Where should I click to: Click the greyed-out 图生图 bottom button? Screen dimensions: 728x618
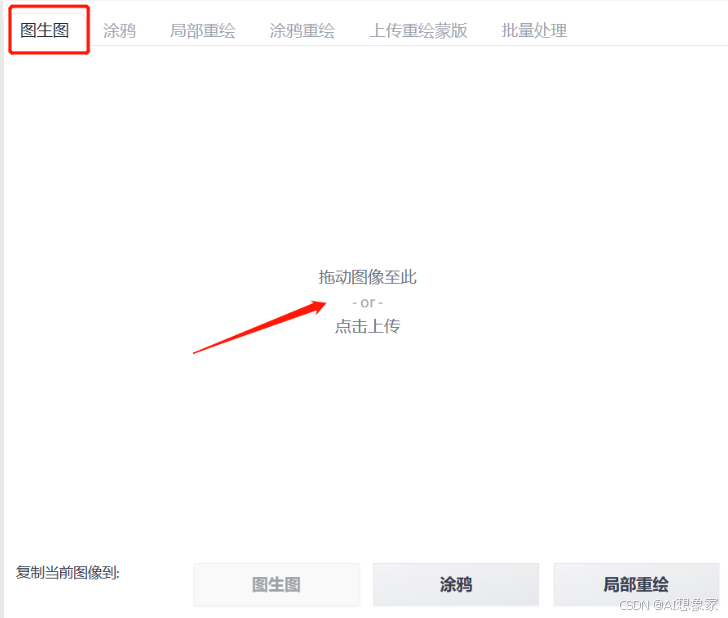277,584
